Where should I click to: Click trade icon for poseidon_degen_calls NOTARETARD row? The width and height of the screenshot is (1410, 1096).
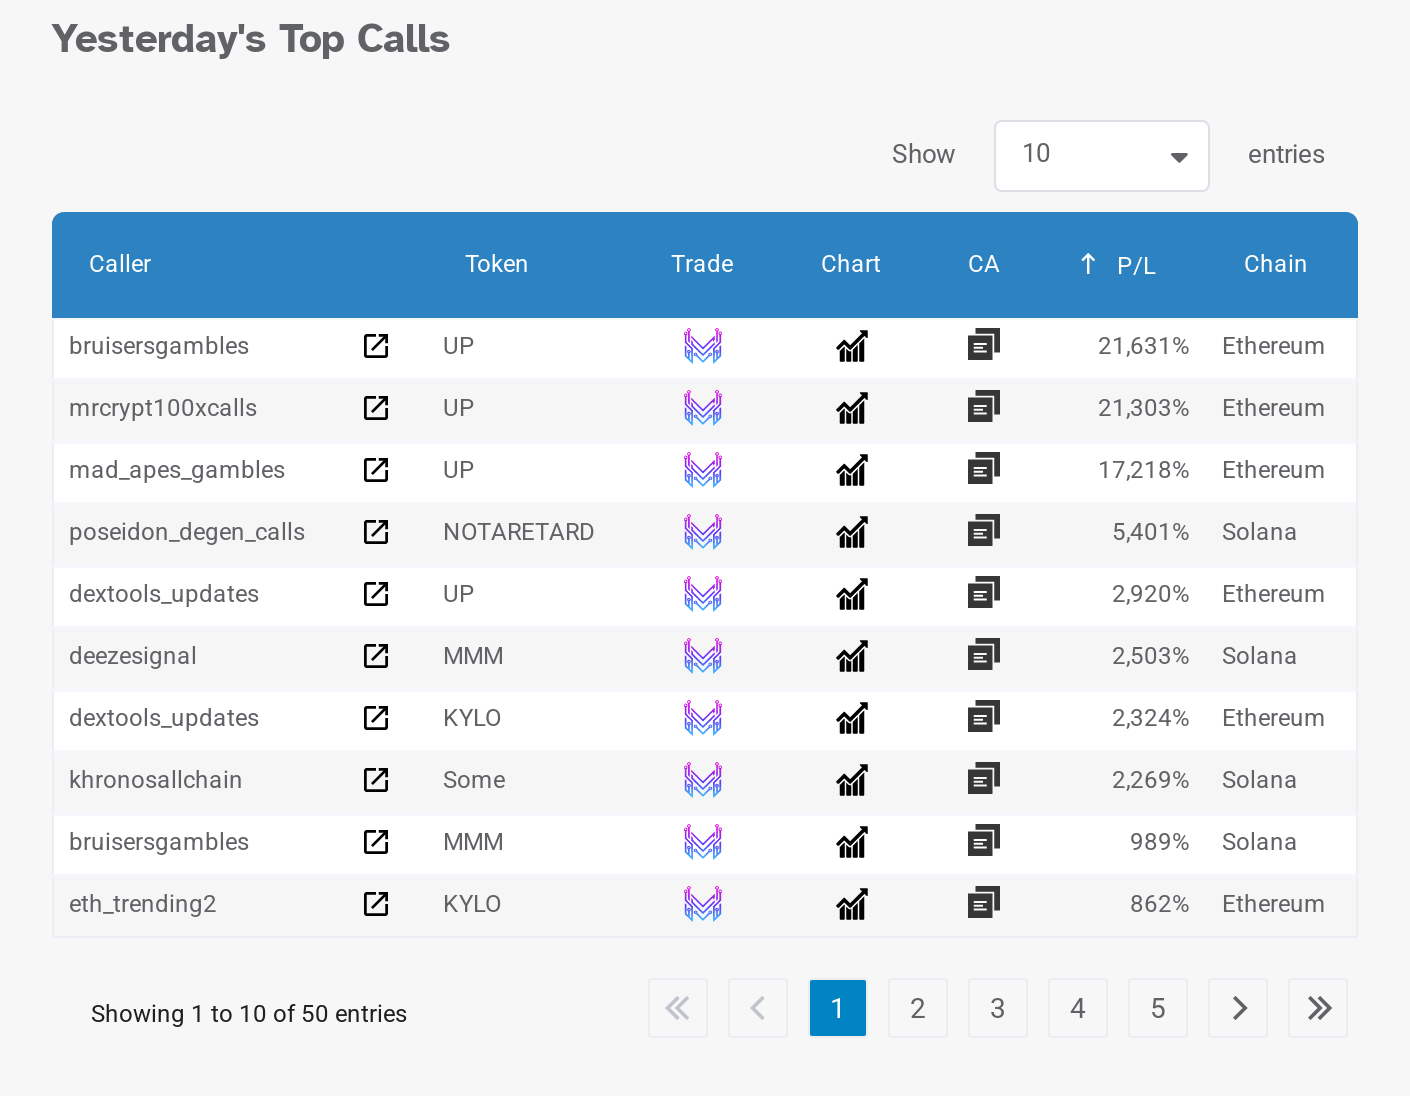[x=702, y=532]
